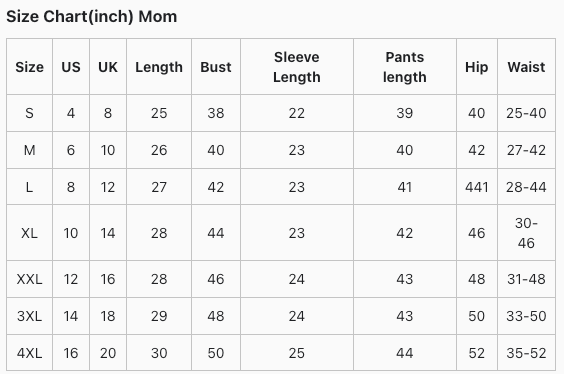Select the 25-40 waist cell

coord(526,113)
